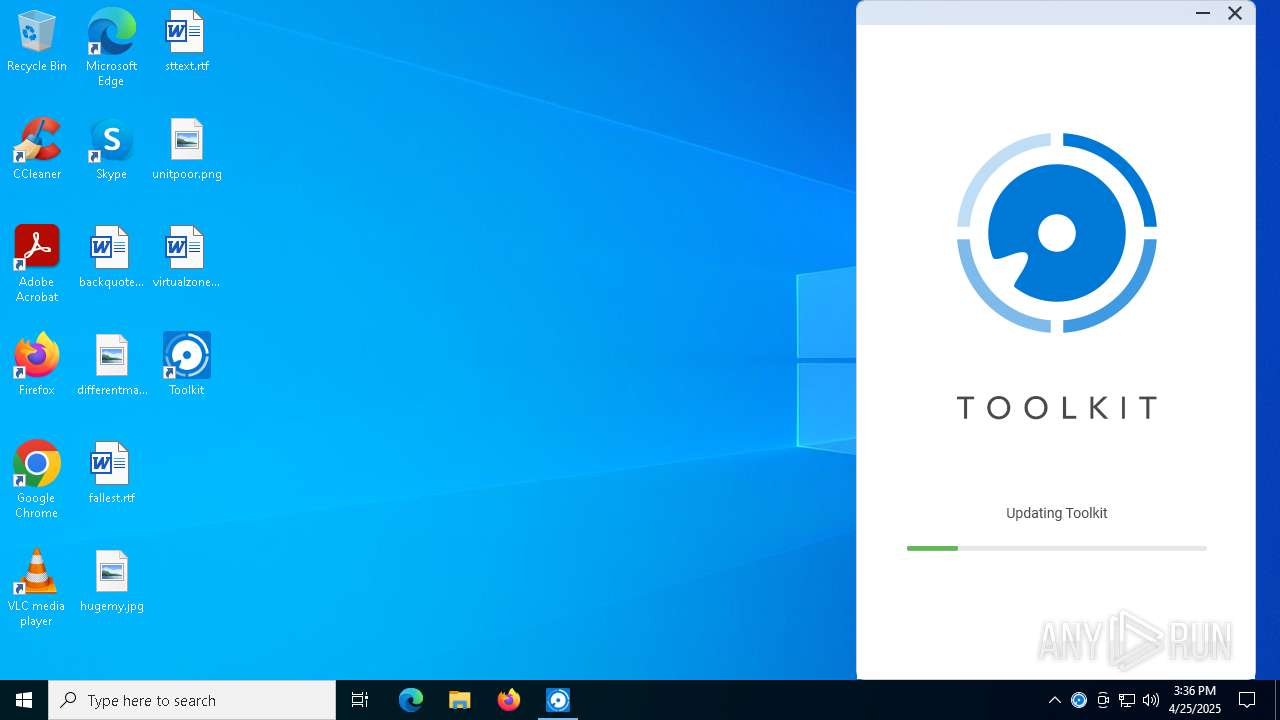Select fallest.rtf desktop file

click(111, 473)
